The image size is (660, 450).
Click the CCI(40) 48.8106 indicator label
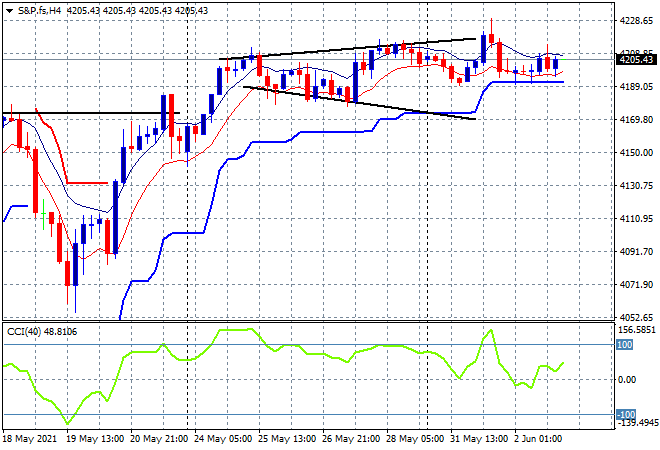(x=42, y=332)
